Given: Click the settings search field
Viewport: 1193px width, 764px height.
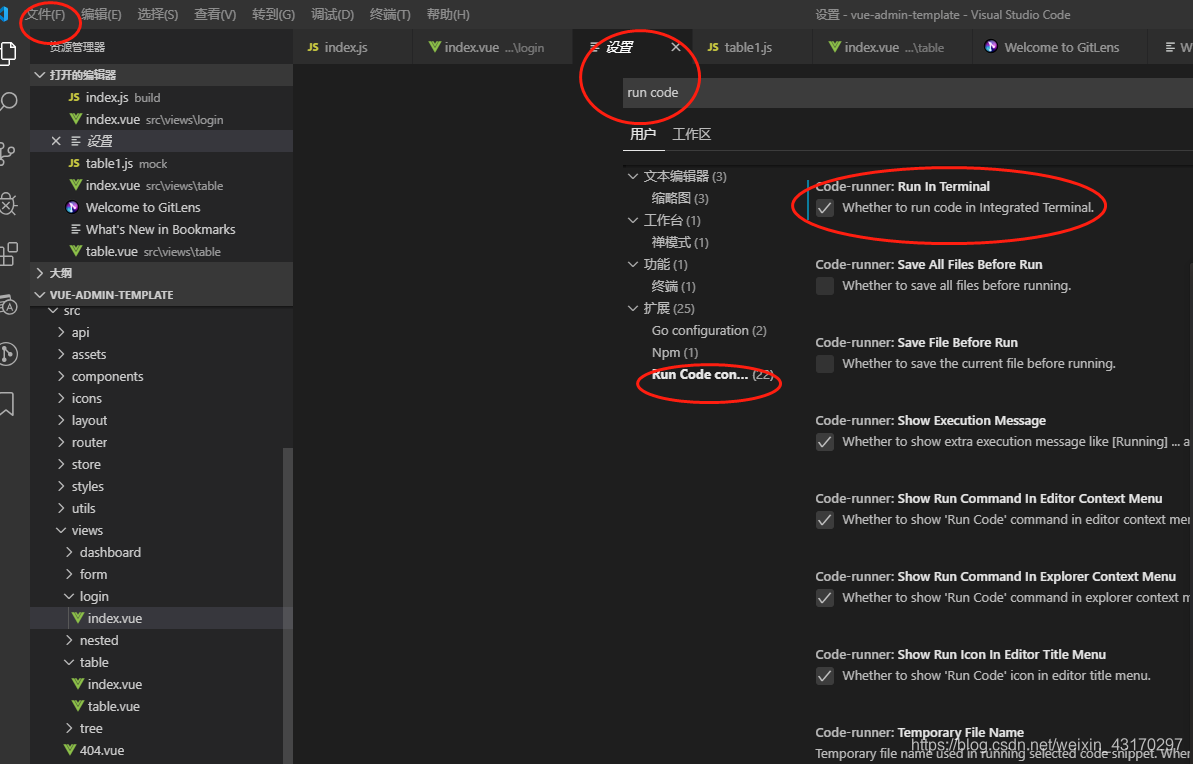Looking at the screenshot, I should pos(908,93).
